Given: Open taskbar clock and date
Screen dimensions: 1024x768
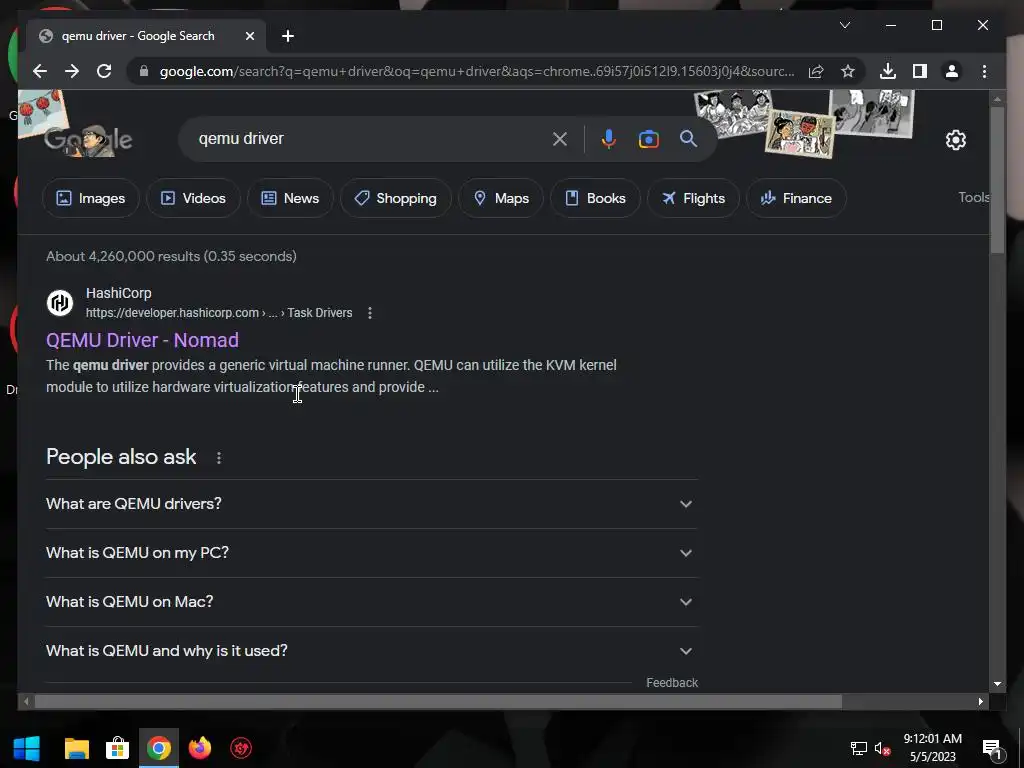Looking at the screenshot, I should point(933,748).
